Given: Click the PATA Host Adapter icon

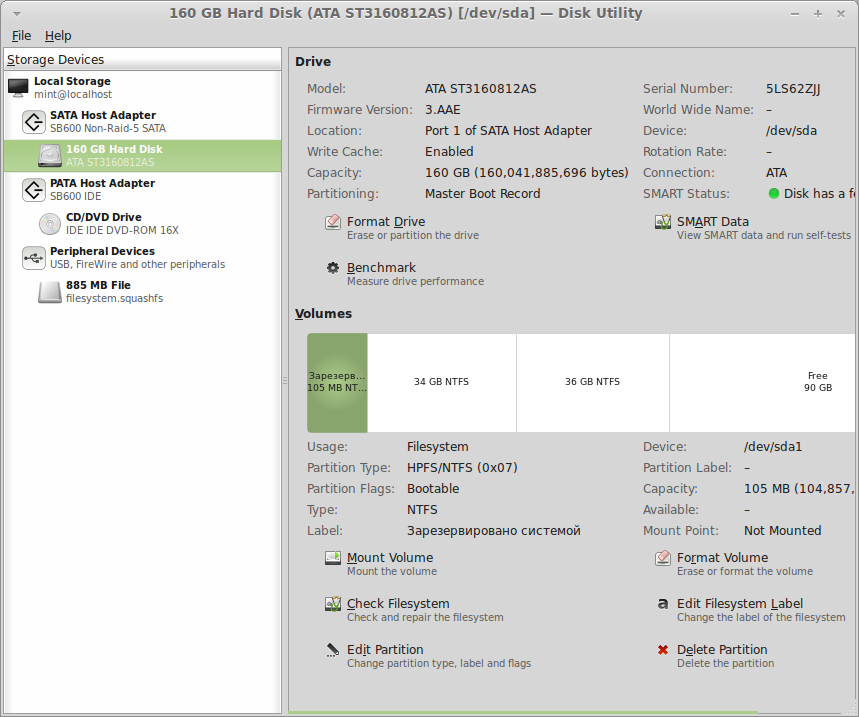Looking at the screenshot, I should 33,190.
